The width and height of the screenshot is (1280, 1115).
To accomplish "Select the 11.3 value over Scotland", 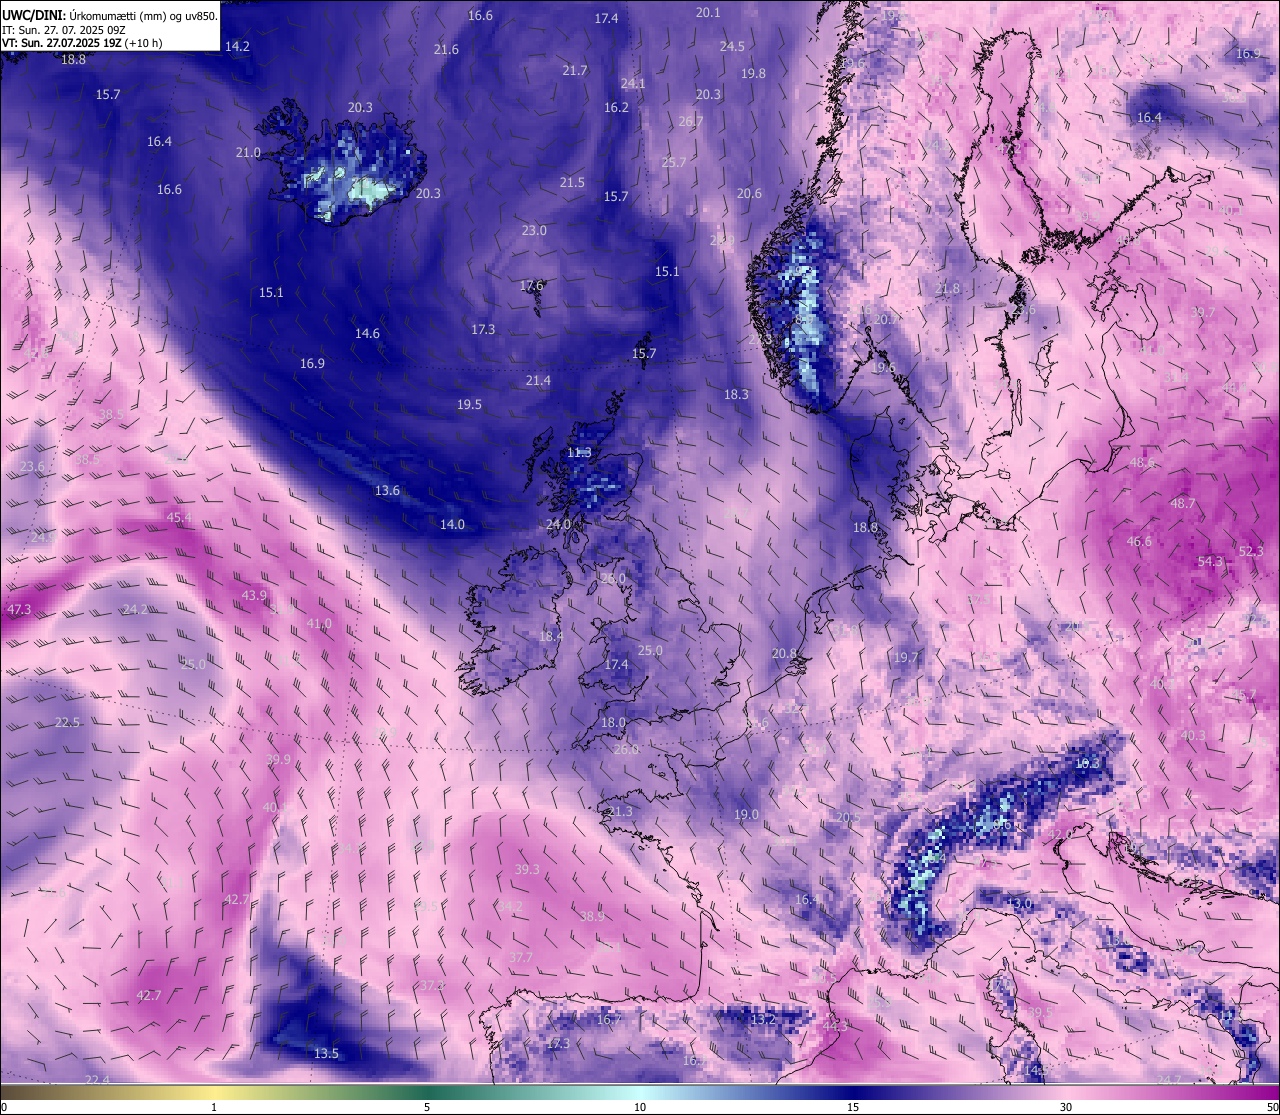I will [x=579, y=452].
